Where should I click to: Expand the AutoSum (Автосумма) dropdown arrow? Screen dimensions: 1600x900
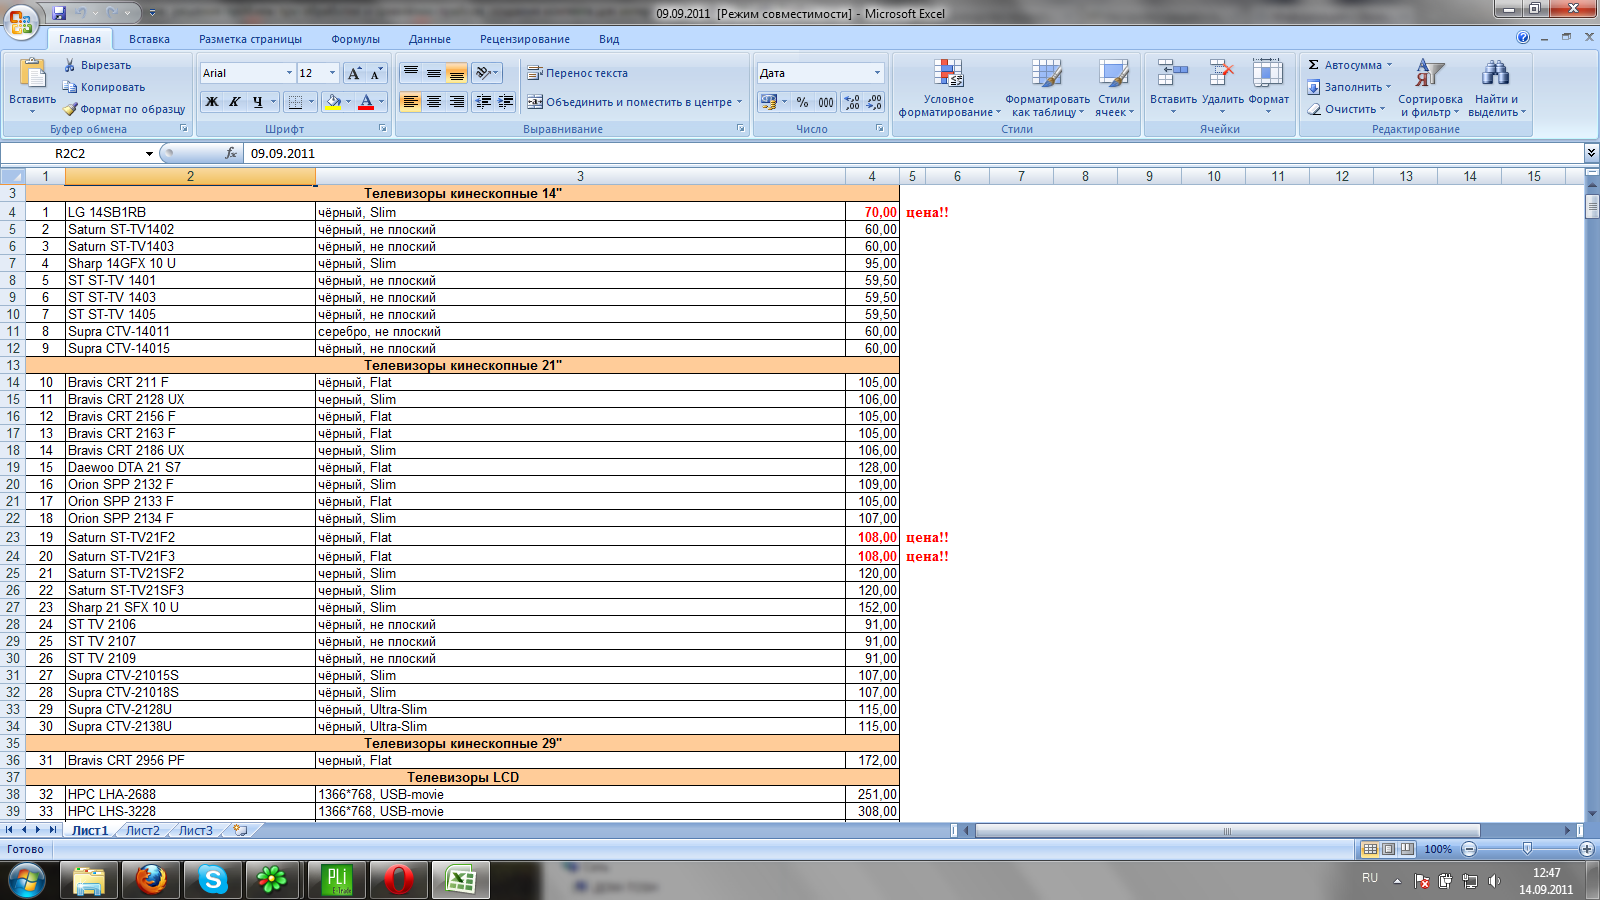tap(1389, 65)
